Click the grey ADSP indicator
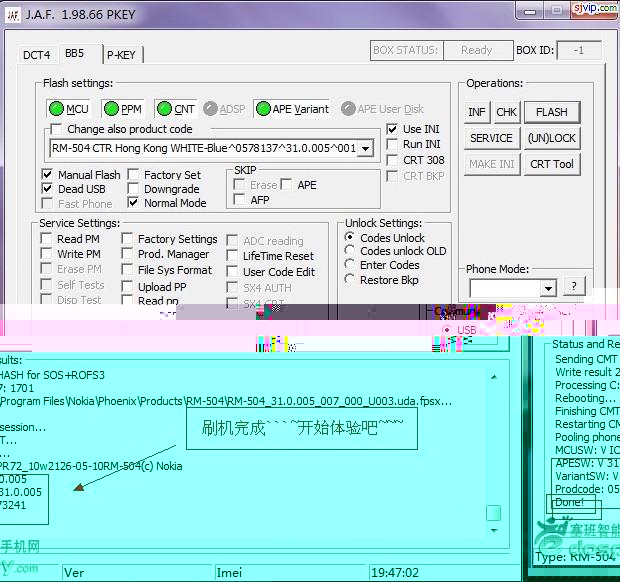 click(210, 109)
